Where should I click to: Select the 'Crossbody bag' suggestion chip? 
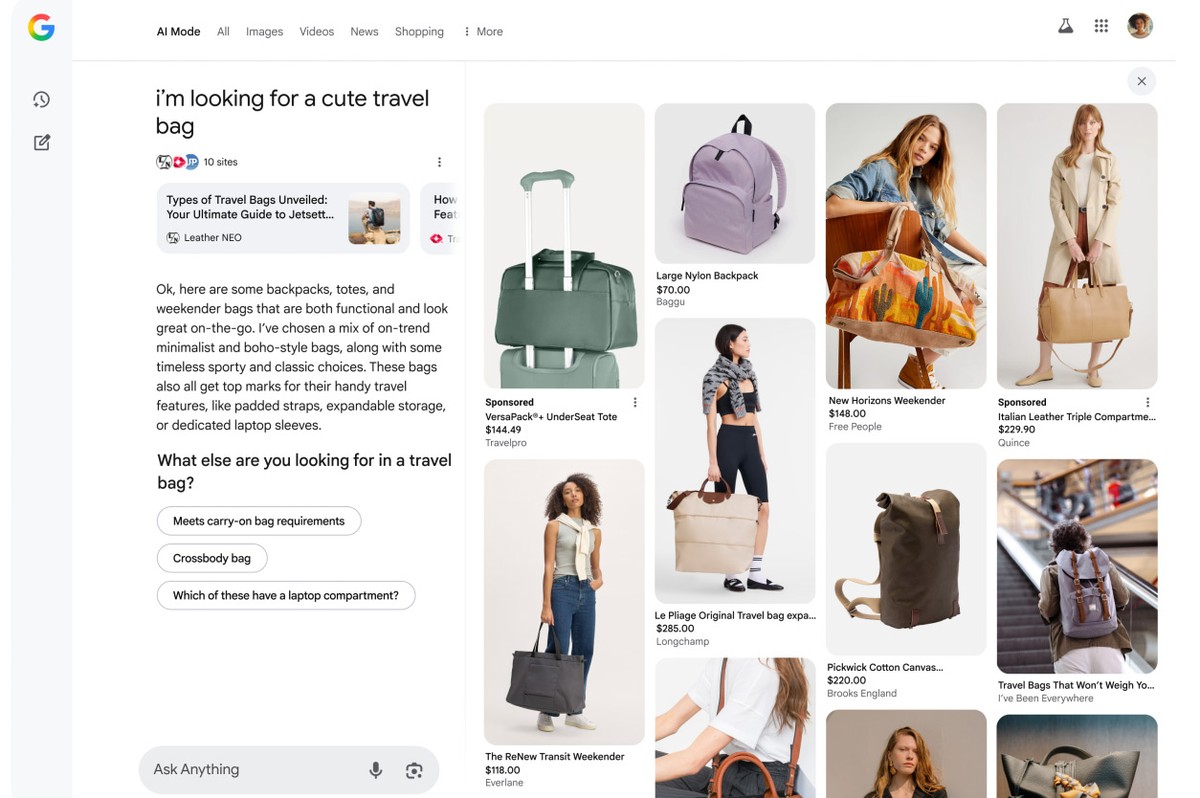coord(212,558)
